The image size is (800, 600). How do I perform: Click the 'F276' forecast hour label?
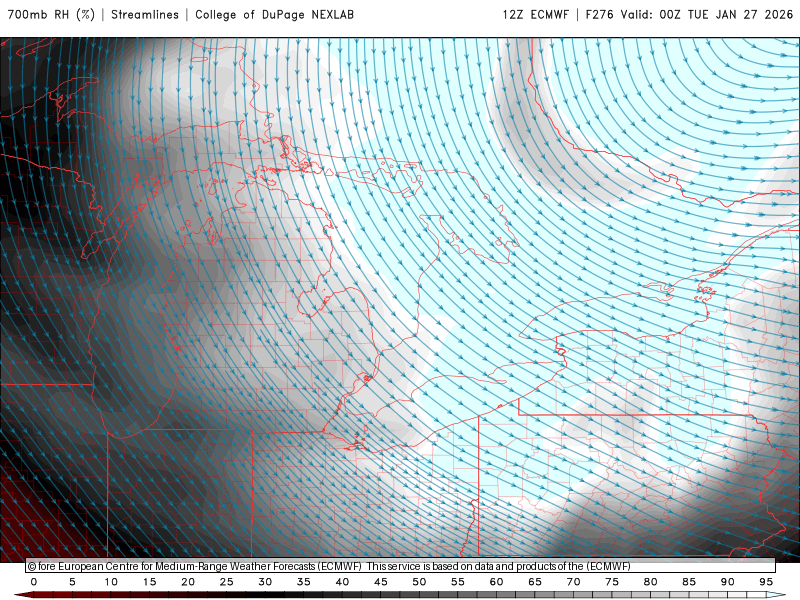[x=599, y=14]
